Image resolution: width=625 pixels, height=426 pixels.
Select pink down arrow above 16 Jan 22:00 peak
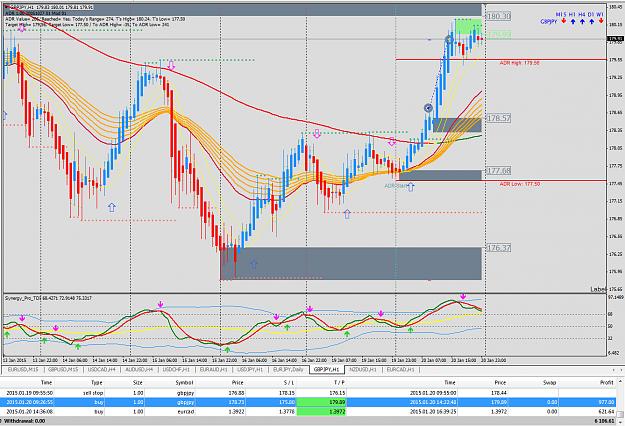pyautogui.click(x=317, y=133)
